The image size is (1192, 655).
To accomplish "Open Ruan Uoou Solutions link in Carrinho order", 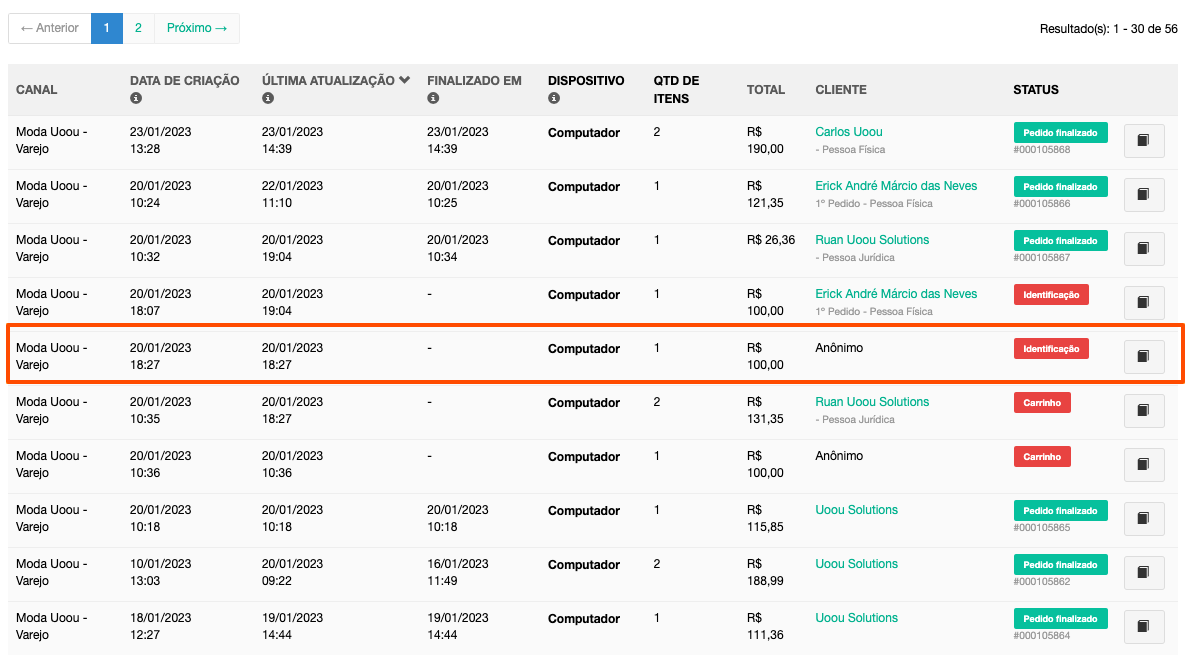I will 872,401.
